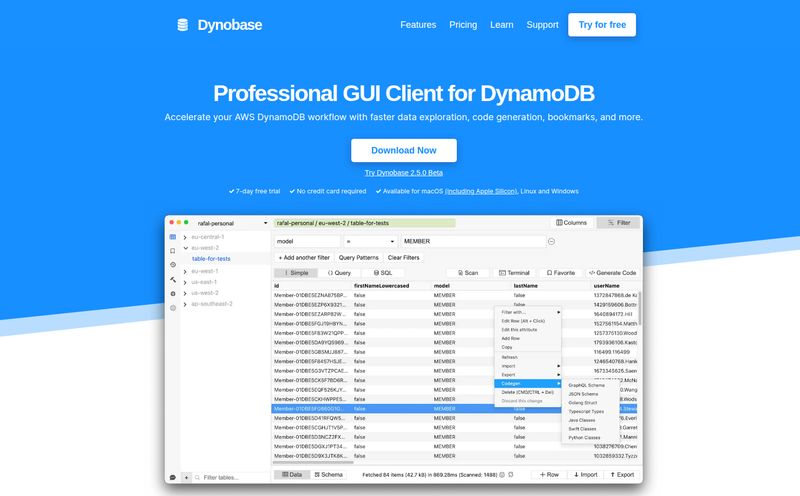
Task: Open the rafal-personal profile dropdown
Action: point(232,223)
